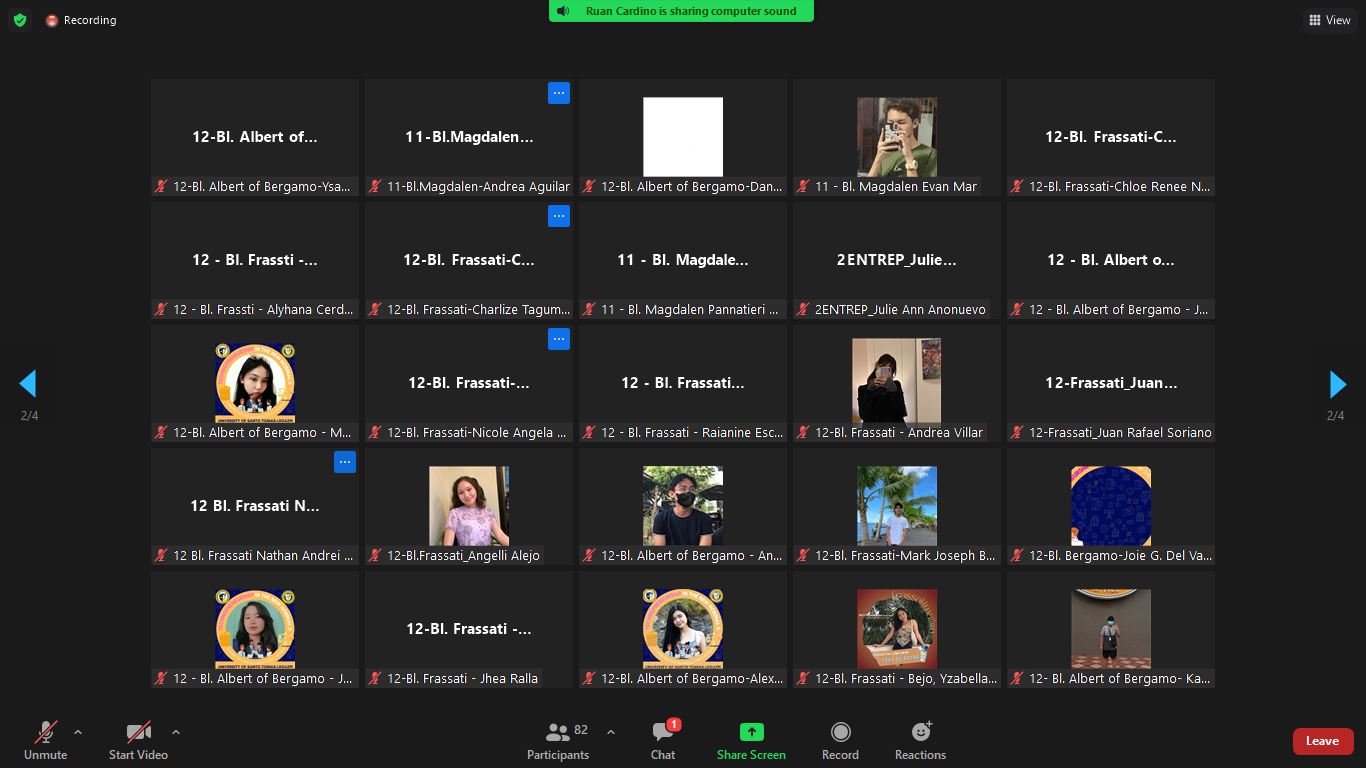Click the sharing computer sound banner
The width and height of the screenshot is (1366, 768).
[681, 11]
